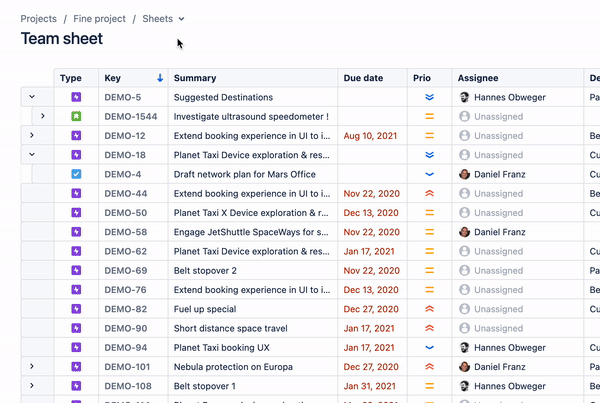Click the blue task checkbox icon for DEMO-4
600x403 pixels.
[x=76, y=174]
